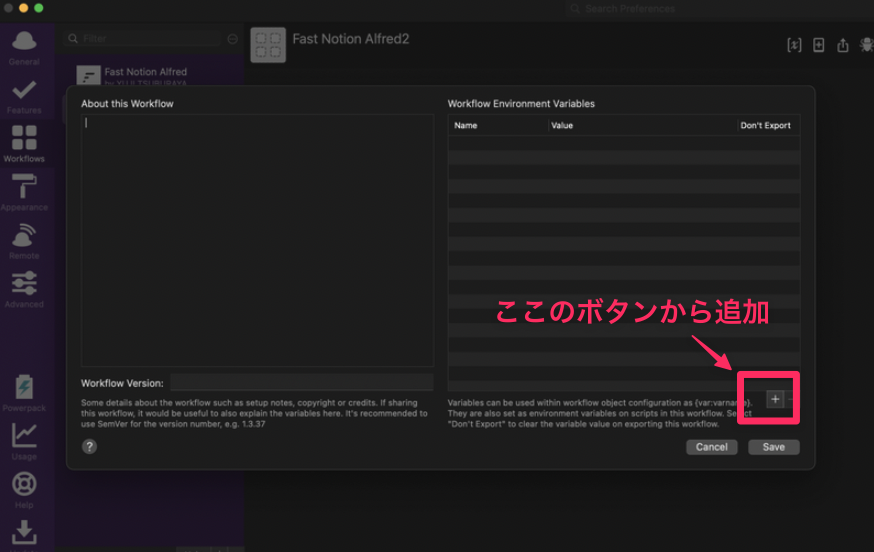Open the Powerpack tab
This screenshot has height=552, width=874.
pyautogui.click(x=24, y=393)
